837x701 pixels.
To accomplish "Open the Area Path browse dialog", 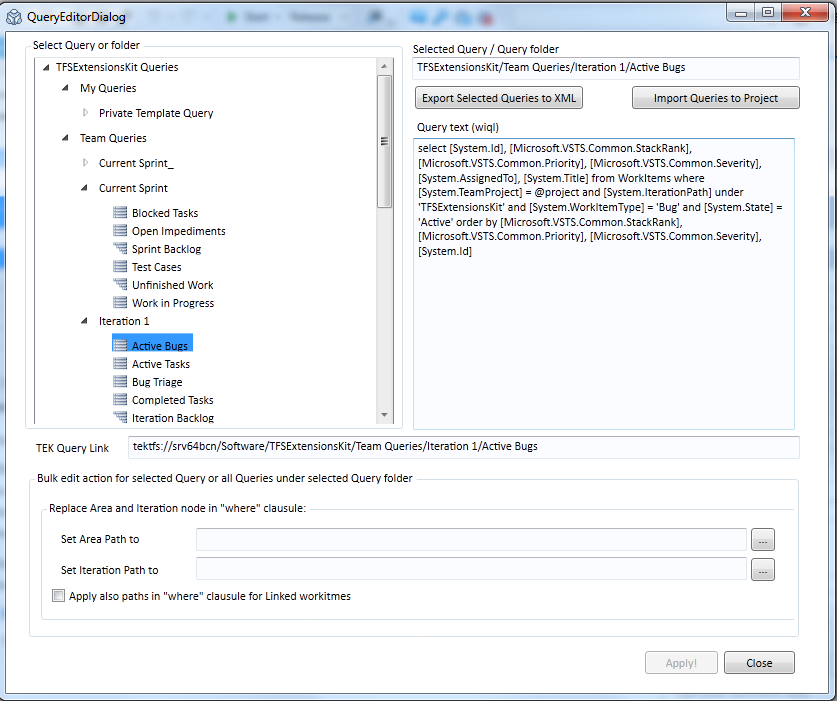I will click(762, 539).
